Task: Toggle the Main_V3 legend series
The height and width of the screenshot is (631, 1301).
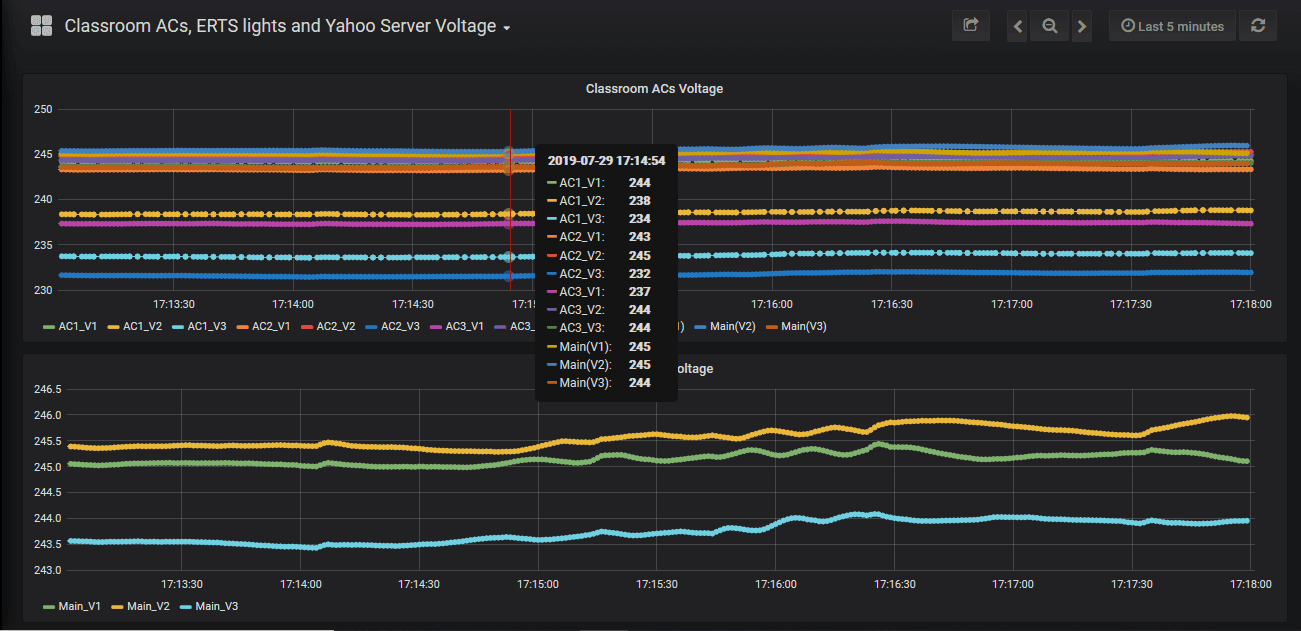Action: click(216, 606)
